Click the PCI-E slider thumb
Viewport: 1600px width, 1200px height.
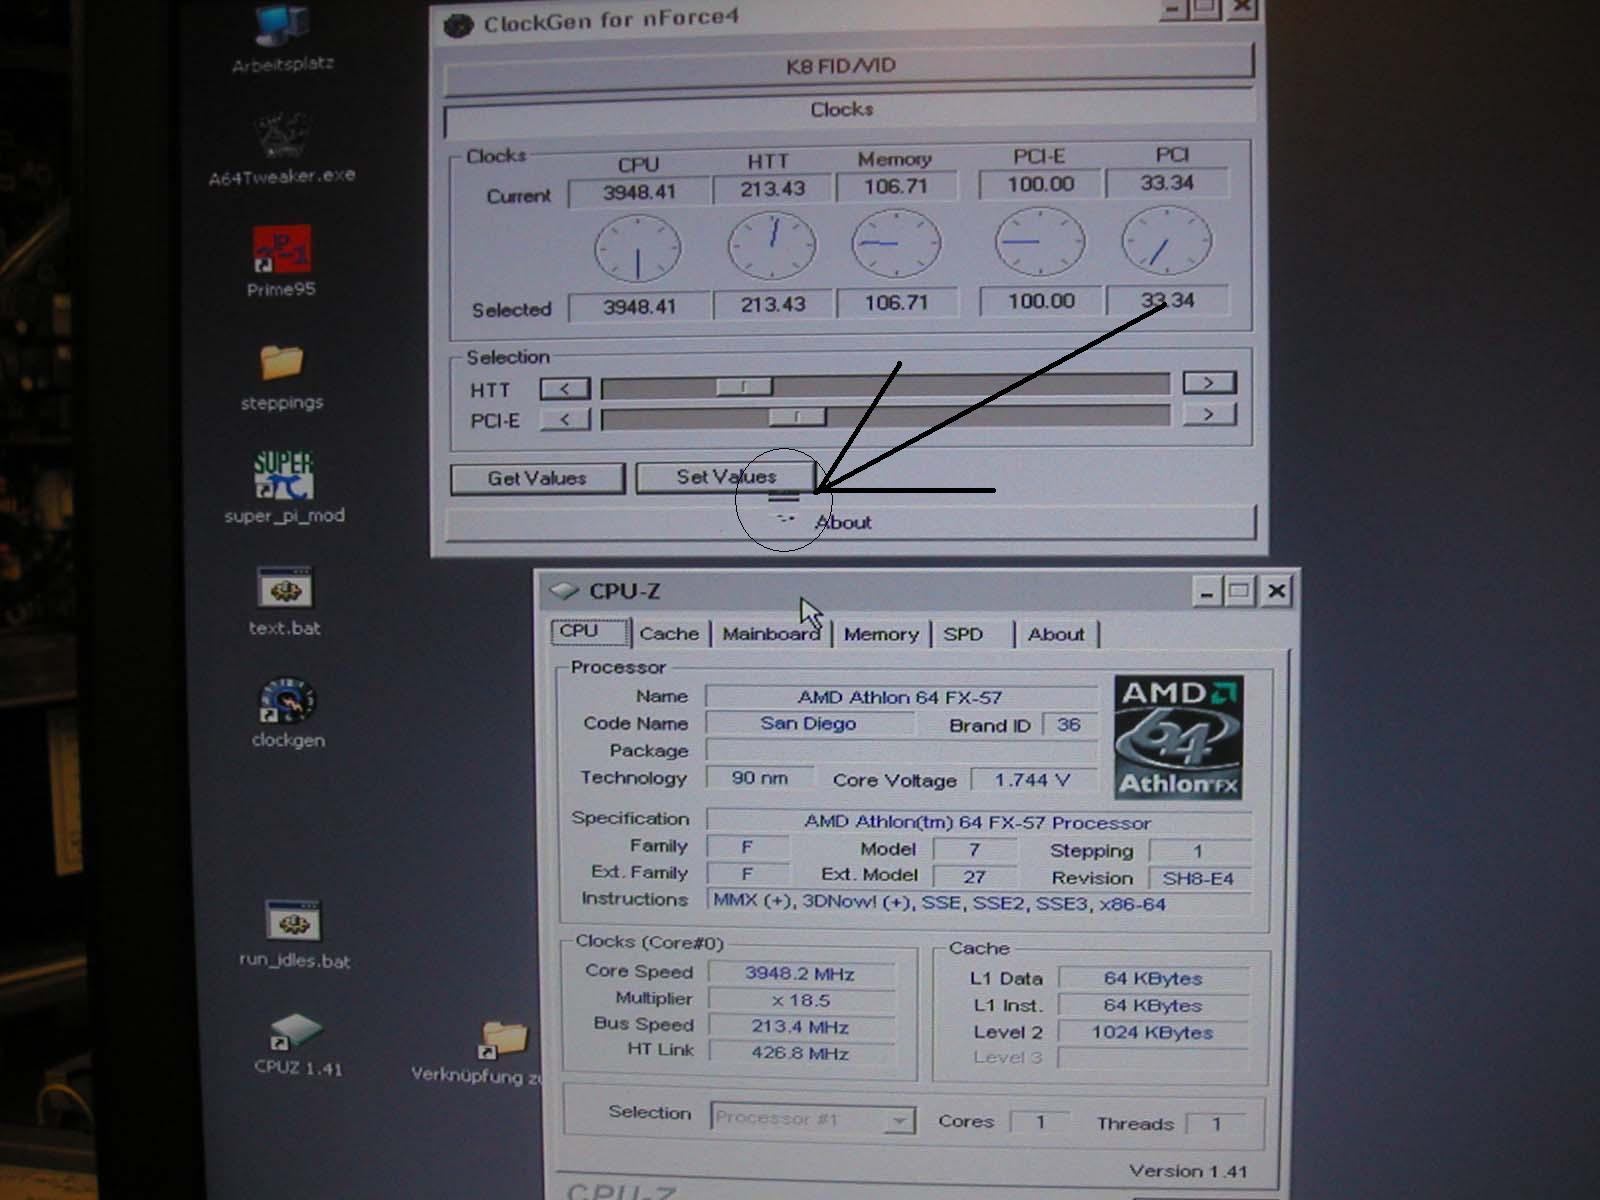pos(797,416)
